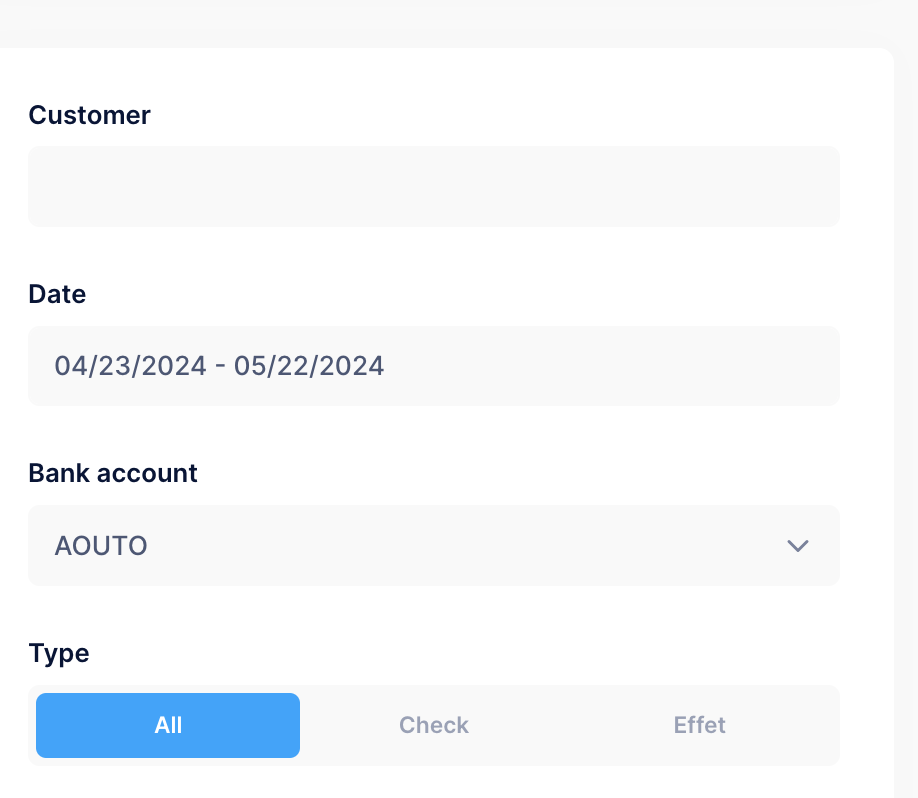Click the Bank account label
Viewport: 918px width, 798px height.
pos(113,473)
